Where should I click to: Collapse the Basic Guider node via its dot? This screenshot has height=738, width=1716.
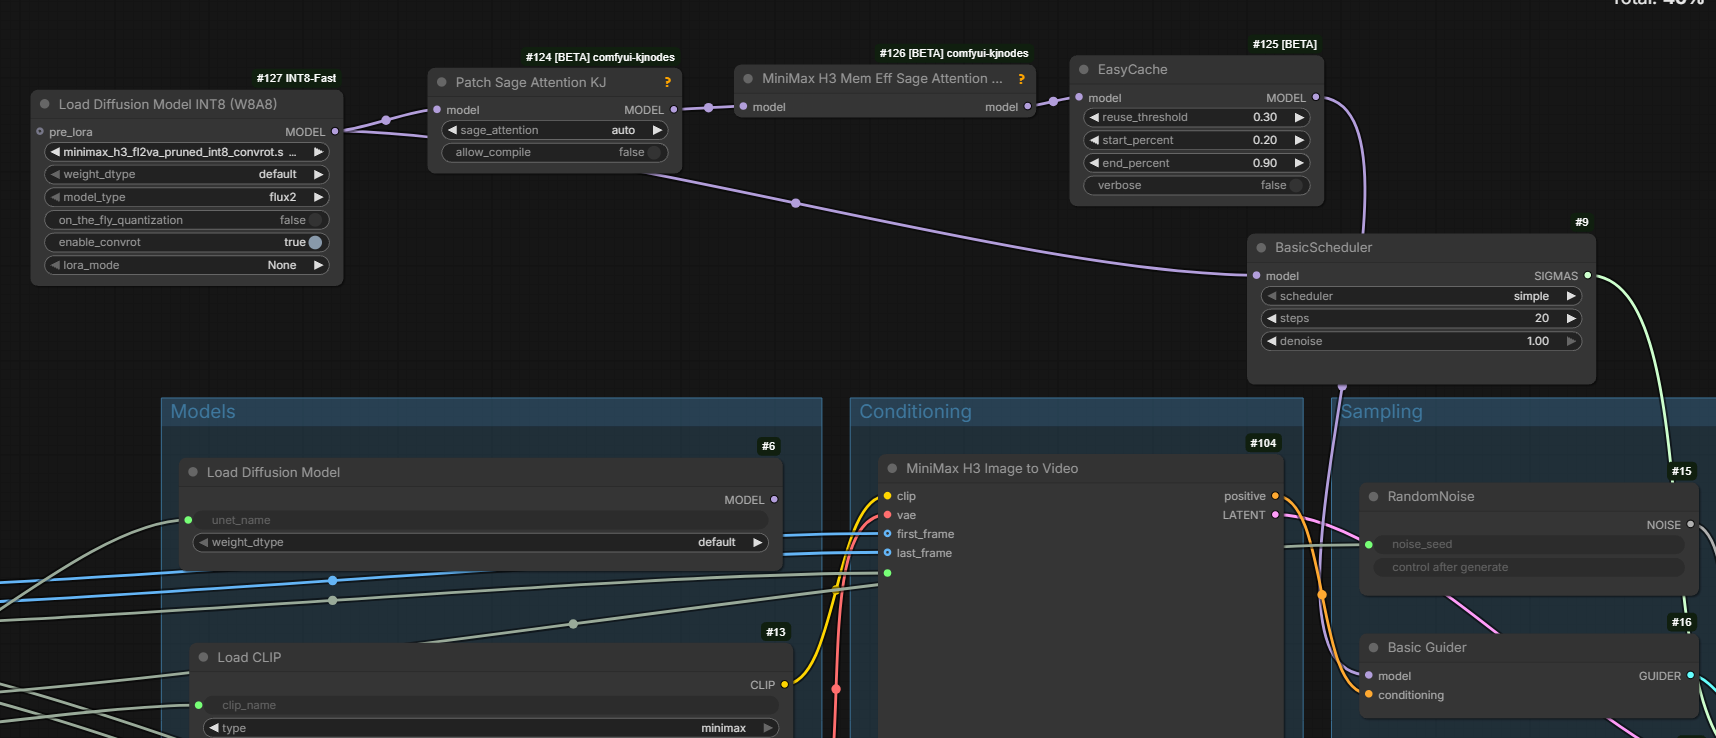point(1374,648)
